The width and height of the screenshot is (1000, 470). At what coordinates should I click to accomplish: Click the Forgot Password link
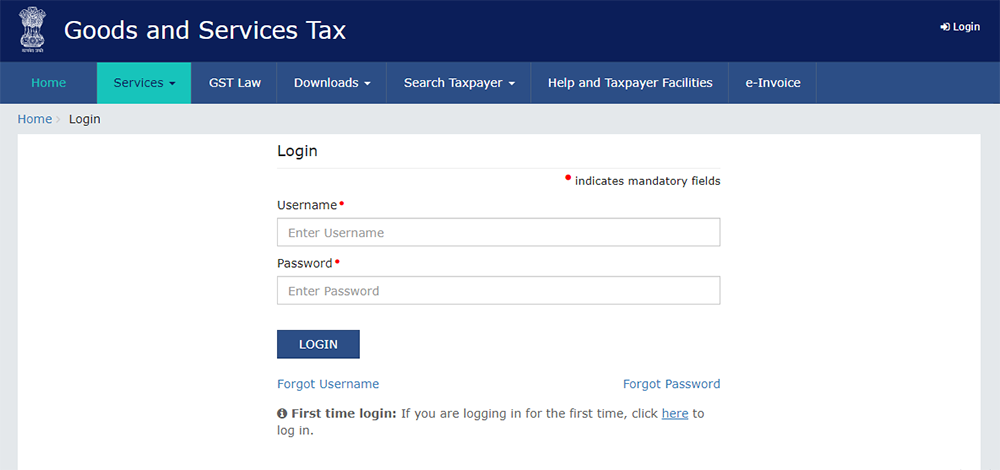click(671, 384)
